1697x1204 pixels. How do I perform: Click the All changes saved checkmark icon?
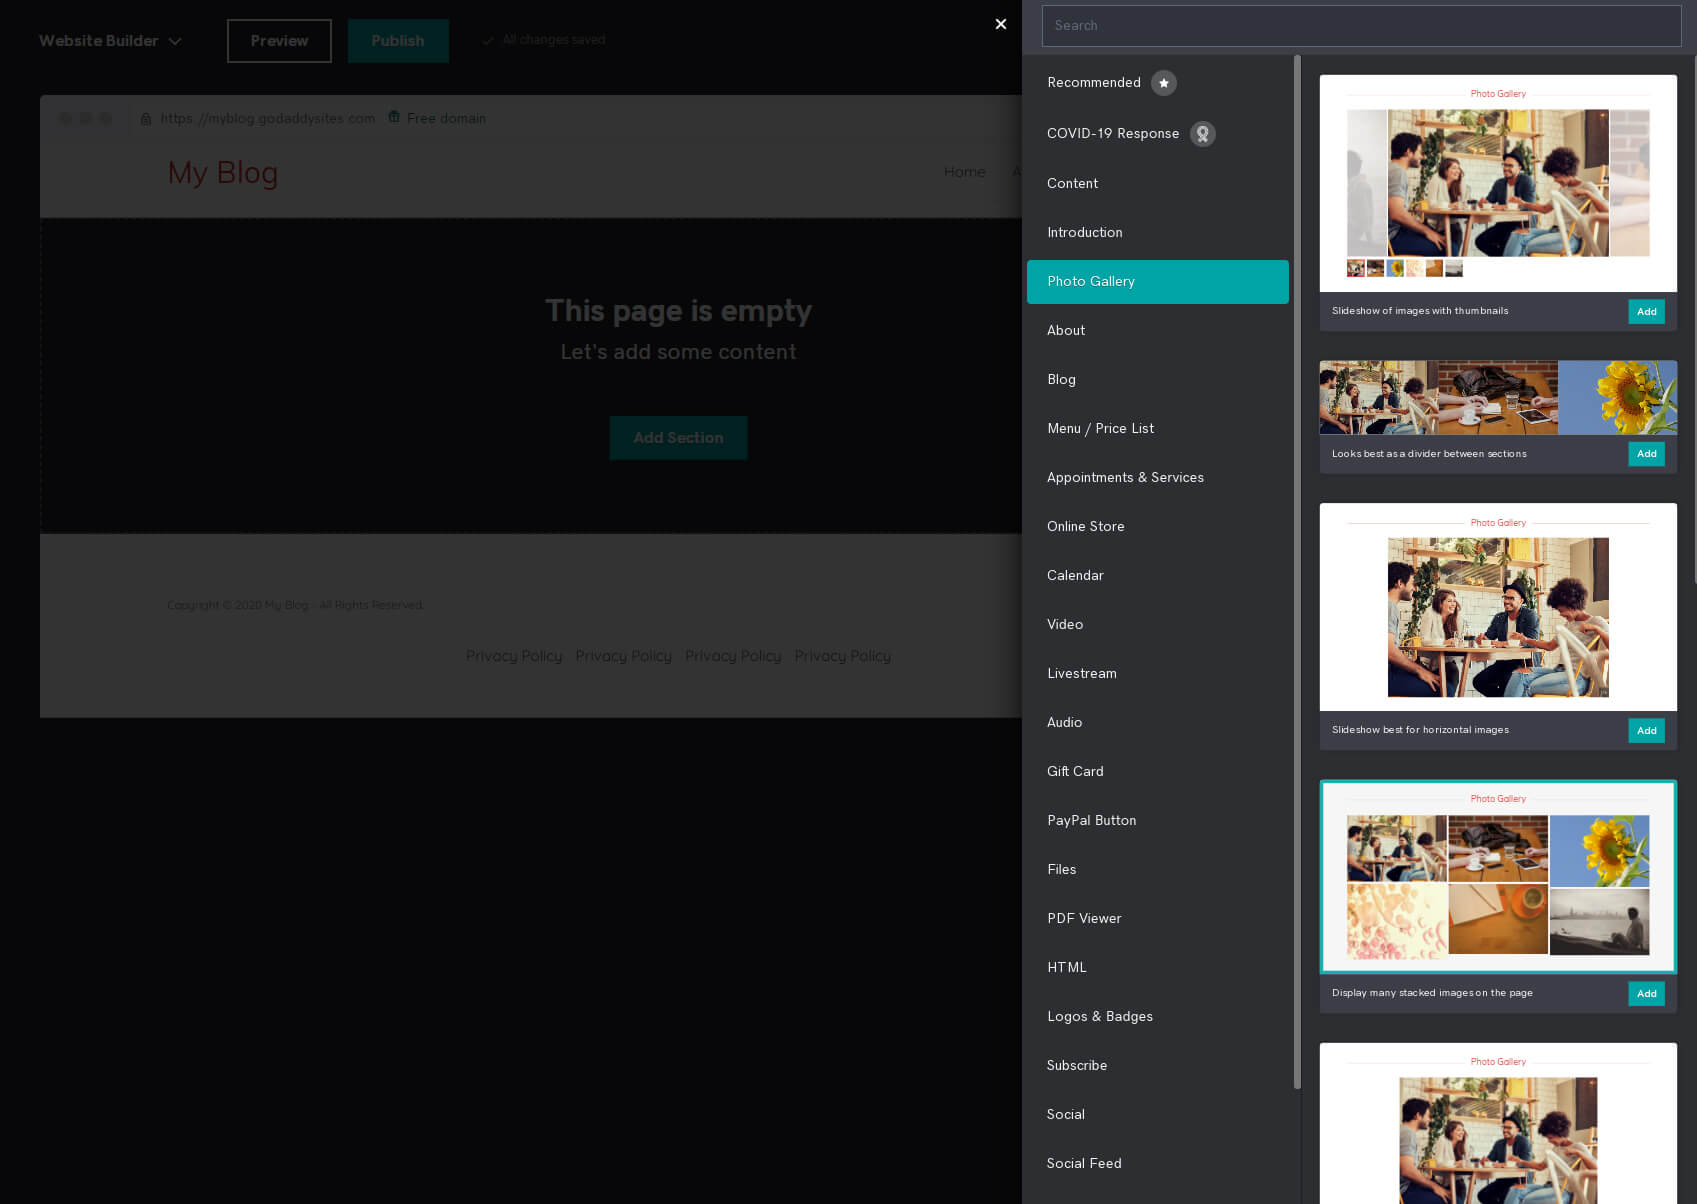tap(487, 40)
